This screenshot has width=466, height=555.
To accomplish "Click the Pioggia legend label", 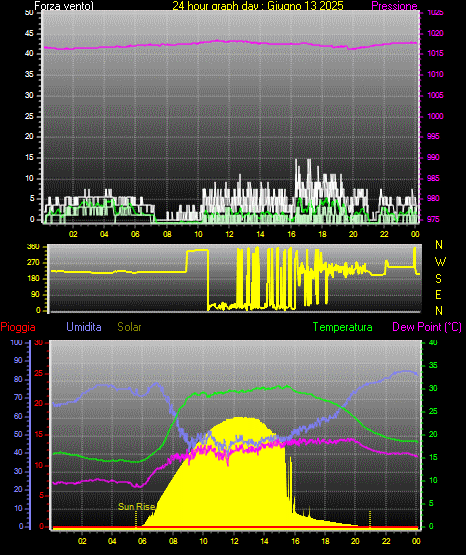I will (x=18, y=327).
